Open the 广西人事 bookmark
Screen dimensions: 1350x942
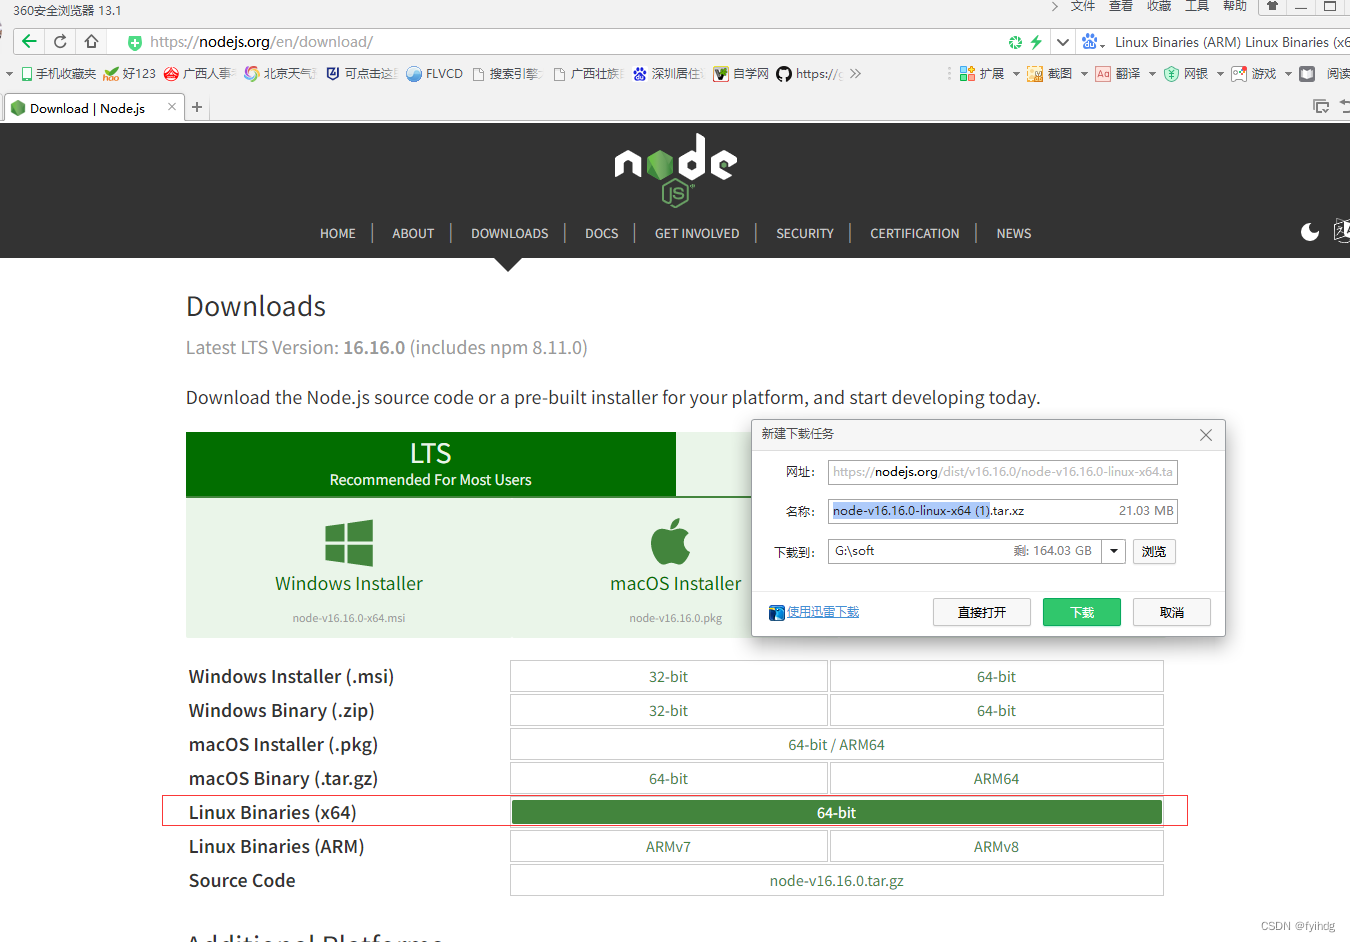coord(198,74)
